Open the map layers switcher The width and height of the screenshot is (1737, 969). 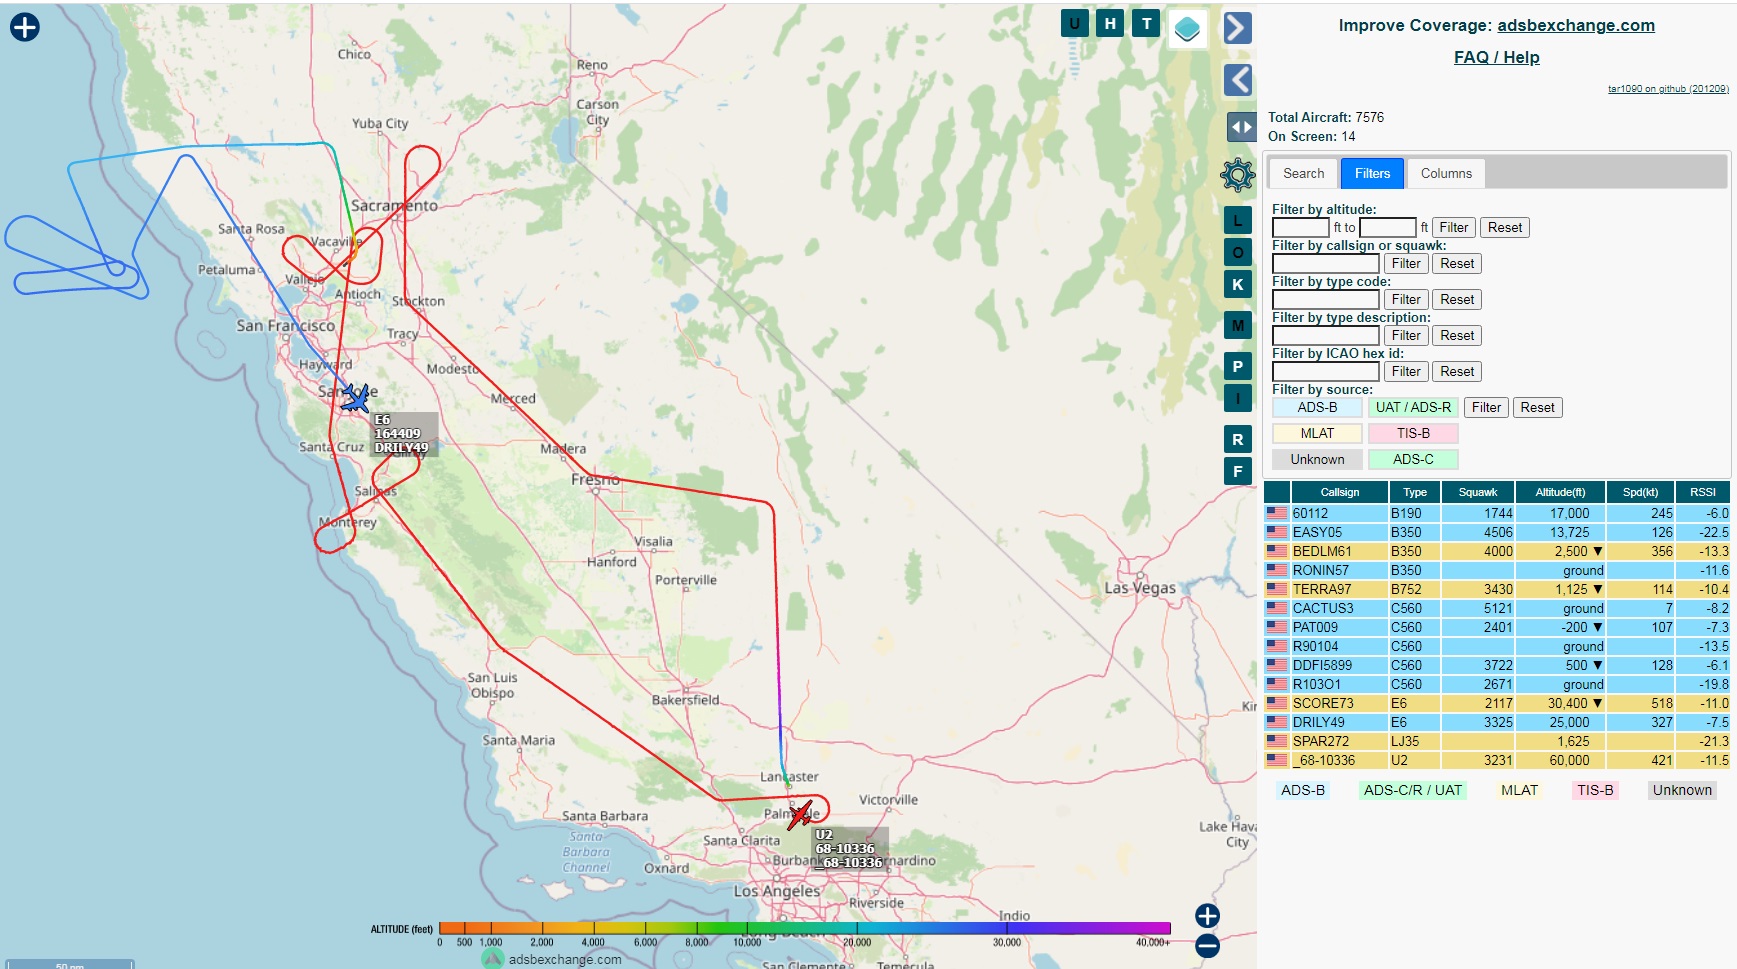[x=1187, y=29]
